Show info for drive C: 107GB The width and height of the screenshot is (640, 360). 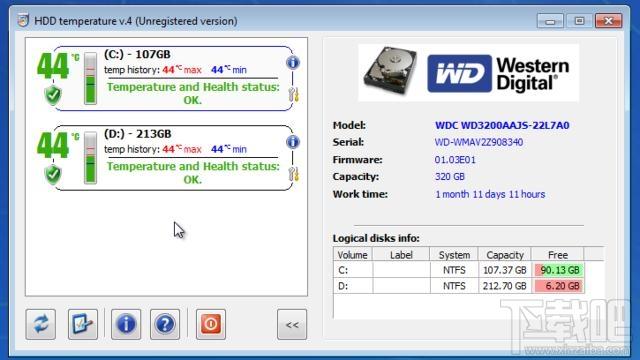tap(293, 62)
